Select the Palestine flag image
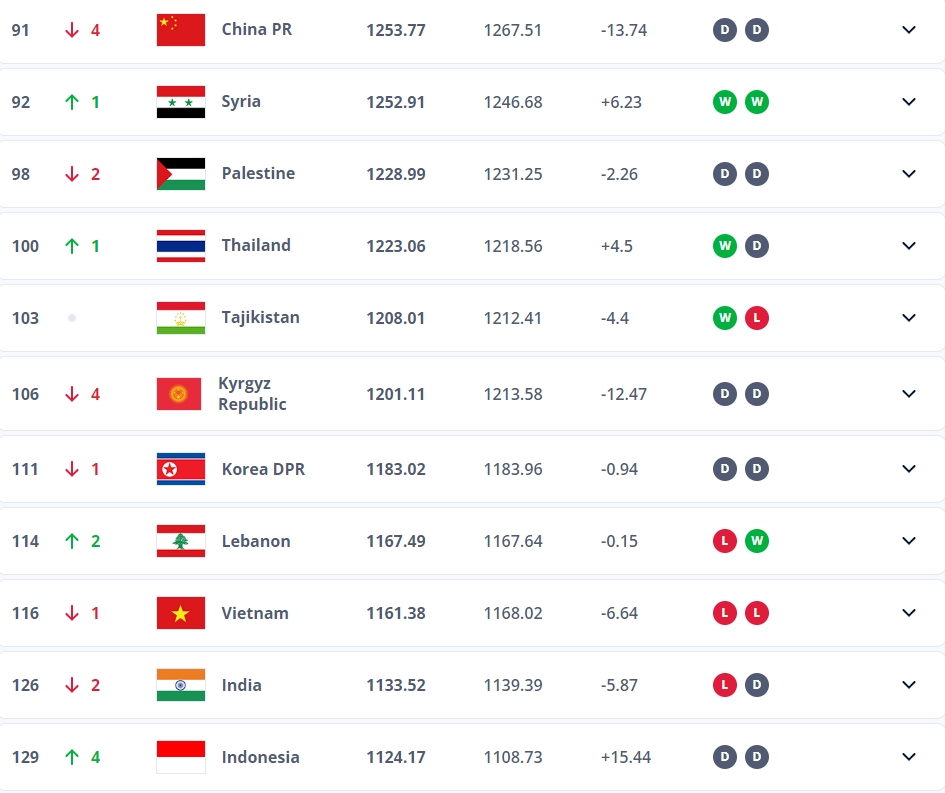The width and height of the screenshot is (945, 793). (x=181, y=174)
